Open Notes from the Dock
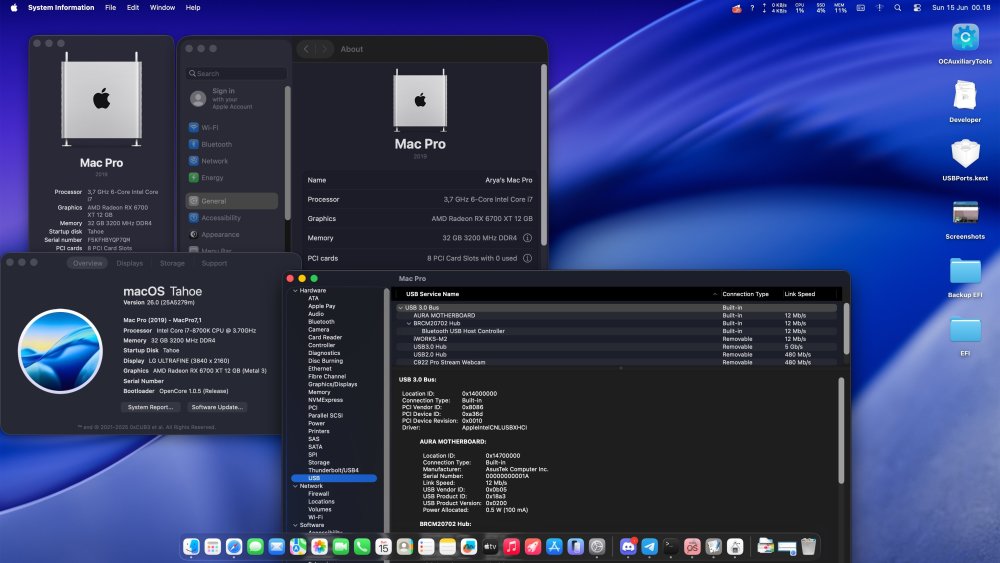Image resolution: width=1000 pixels, height=563 pixels. pyautogui.click(x=448, y=546)
